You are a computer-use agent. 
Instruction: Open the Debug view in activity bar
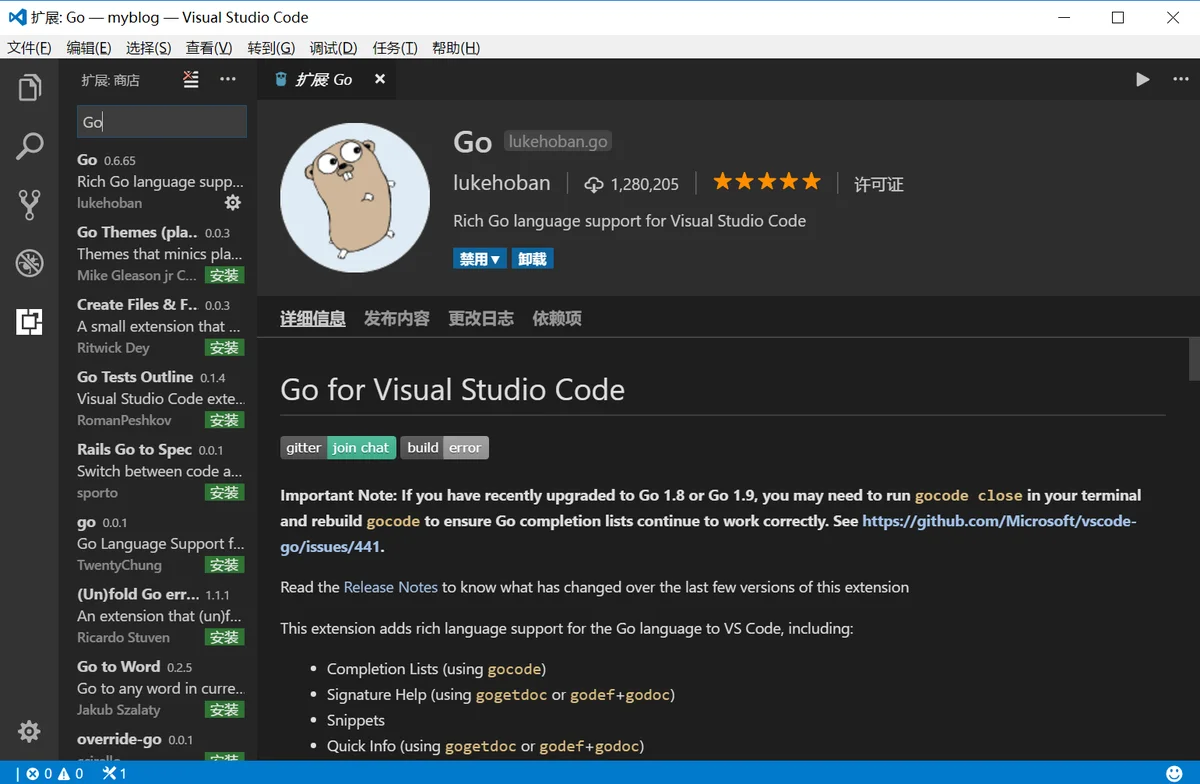(x=29, y=263)
